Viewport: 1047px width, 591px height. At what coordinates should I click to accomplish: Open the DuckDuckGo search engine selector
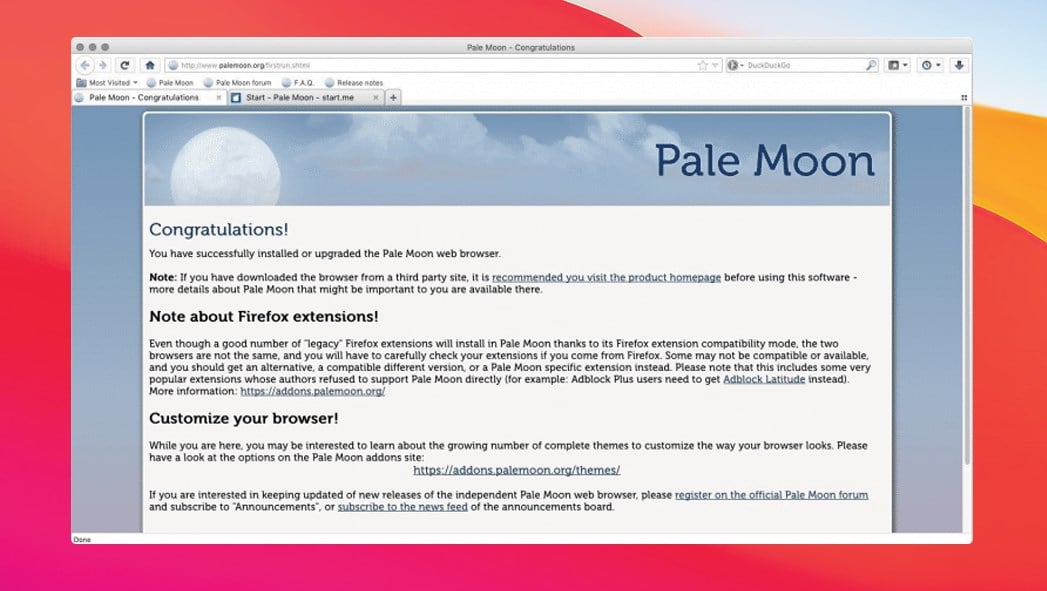(735, 65)
